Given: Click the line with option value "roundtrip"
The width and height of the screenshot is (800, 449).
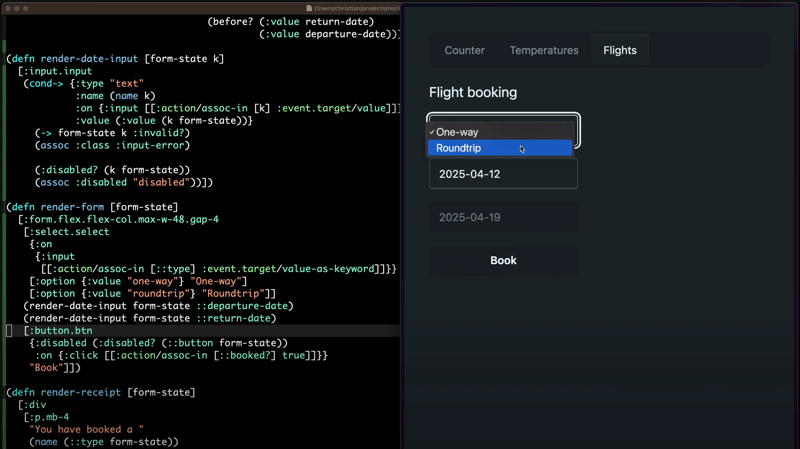Looking at the screenshot, I should 153,293.
